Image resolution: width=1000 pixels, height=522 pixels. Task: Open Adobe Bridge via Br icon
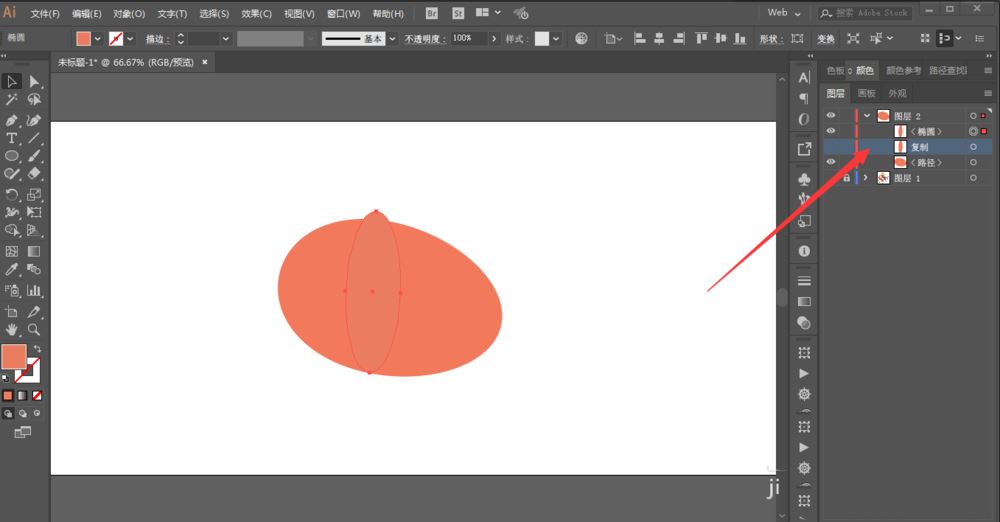pyautogui.click(x=432, y=14)
